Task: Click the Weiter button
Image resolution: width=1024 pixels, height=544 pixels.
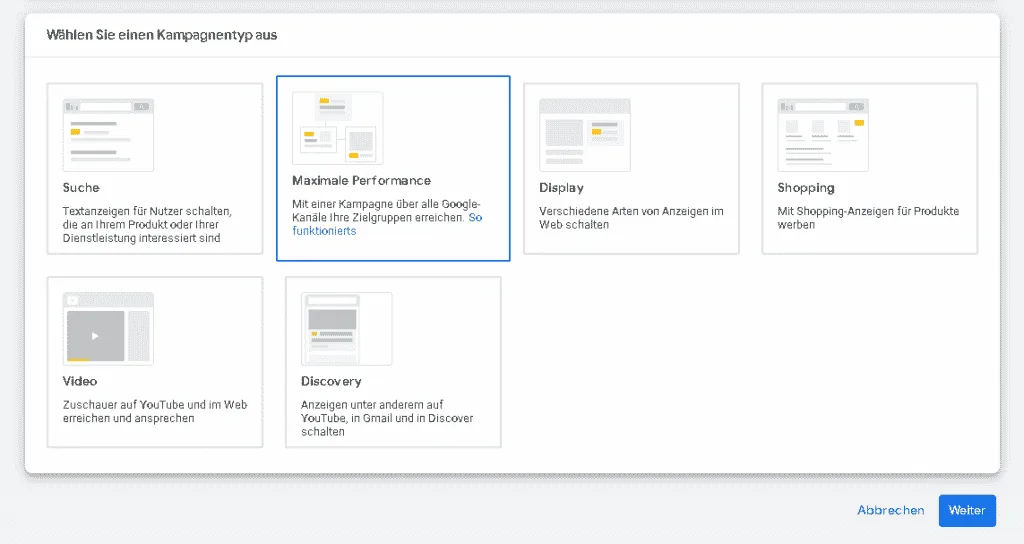Action: pos(967,511)
